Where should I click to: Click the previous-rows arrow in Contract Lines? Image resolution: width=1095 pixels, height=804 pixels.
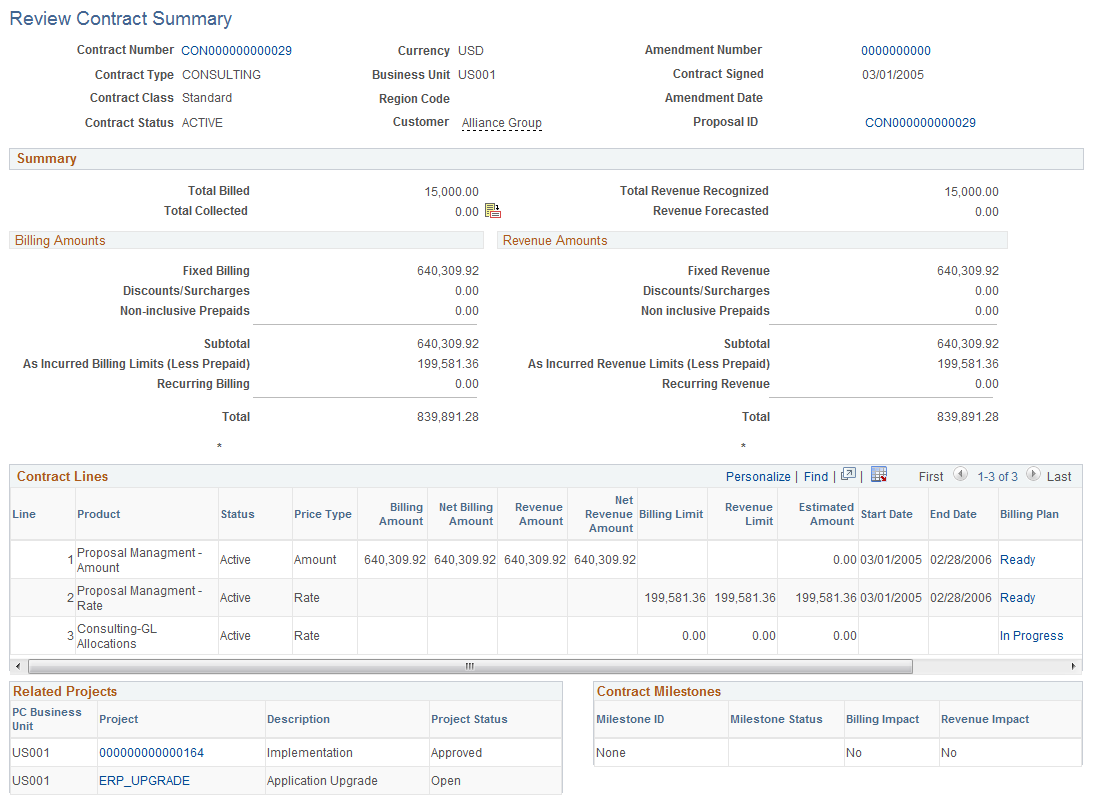(x=961, y=476)
